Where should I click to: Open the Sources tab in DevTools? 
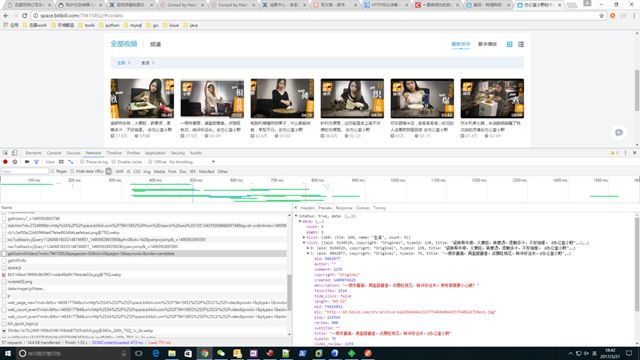click(73, 153)
